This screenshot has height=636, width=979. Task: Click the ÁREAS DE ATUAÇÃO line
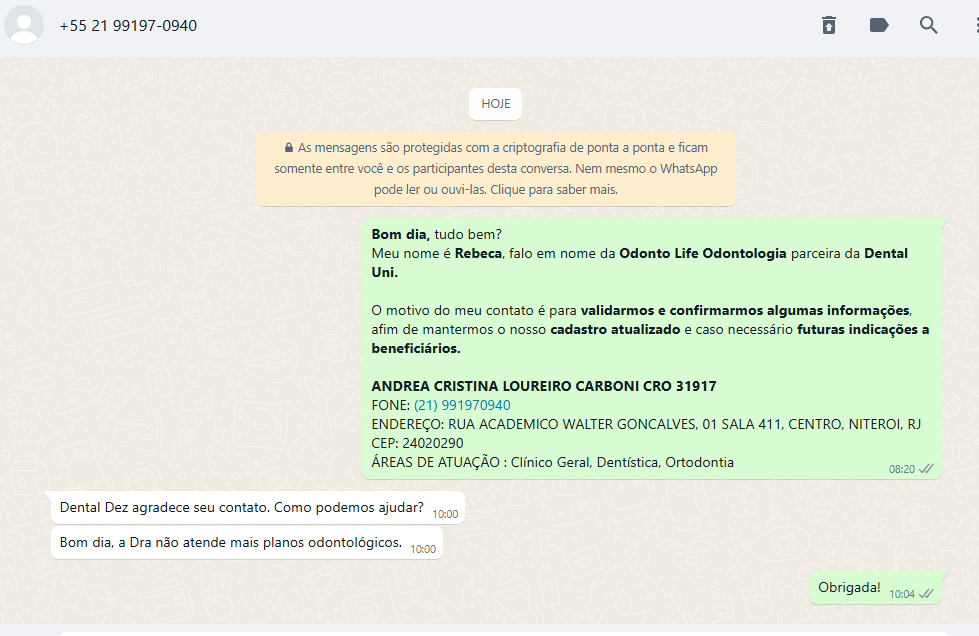point(553,462)
